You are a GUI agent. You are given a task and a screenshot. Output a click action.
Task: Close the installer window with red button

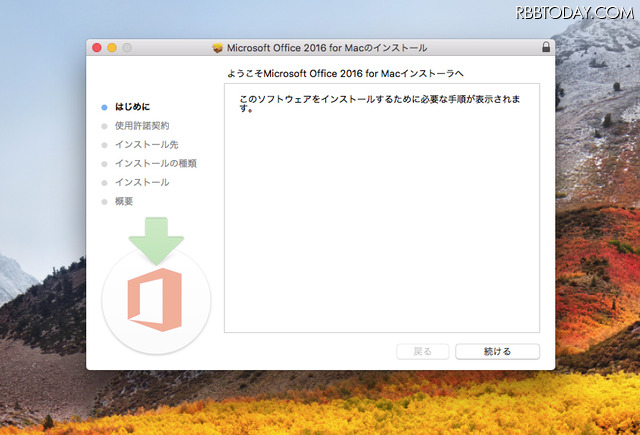coord(97,48)
